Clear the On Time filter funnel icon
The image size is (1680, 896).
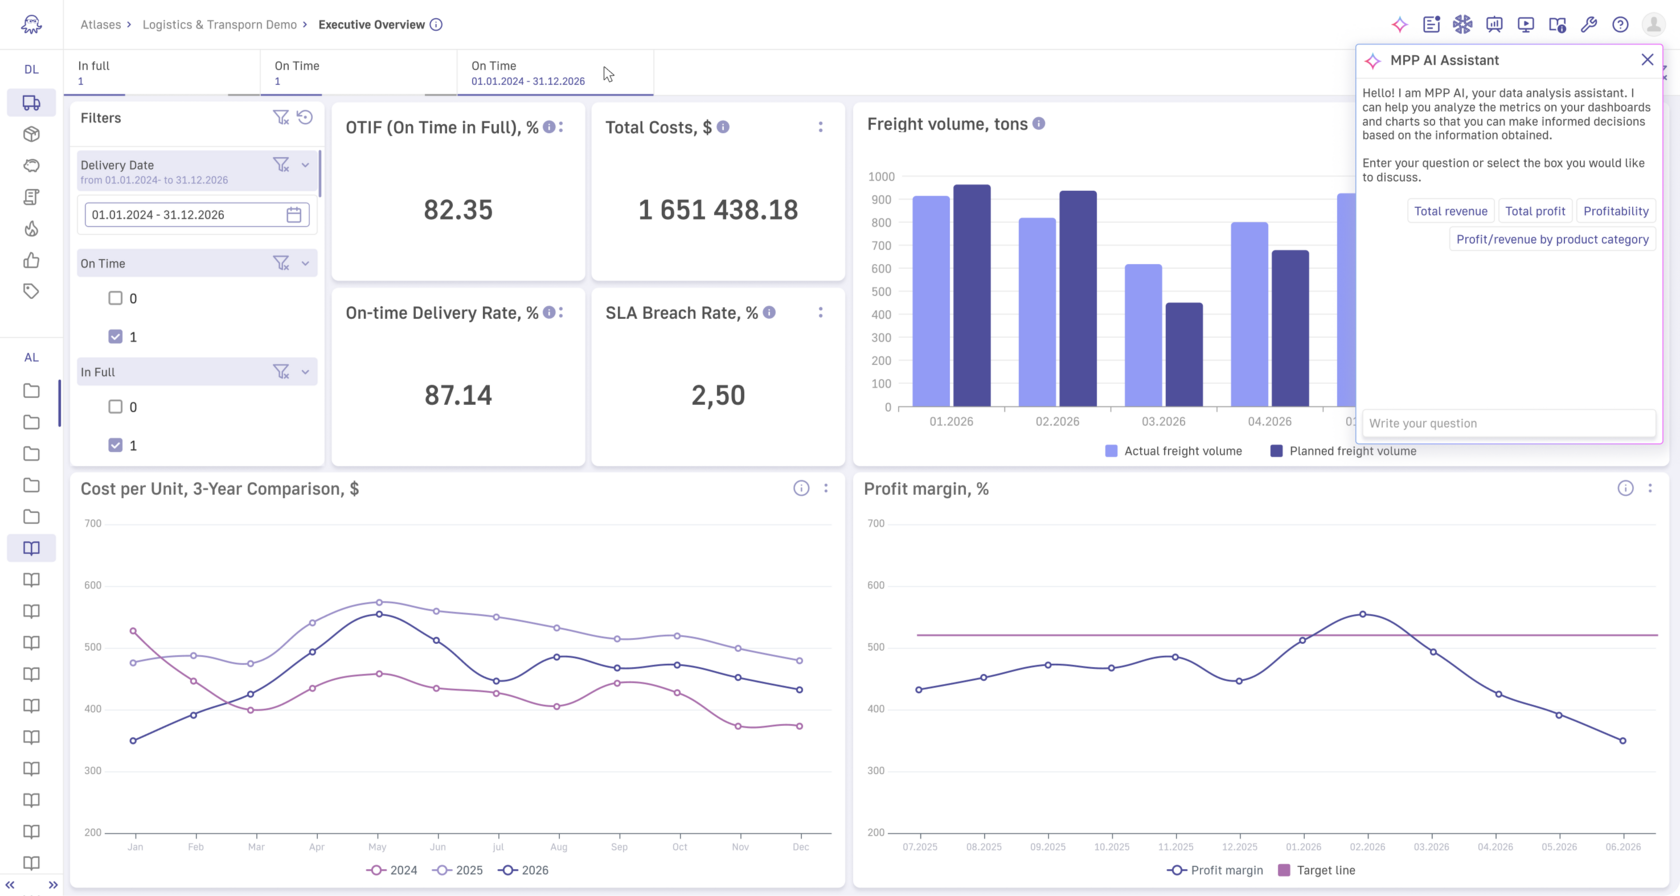click(x=281, y=263)
